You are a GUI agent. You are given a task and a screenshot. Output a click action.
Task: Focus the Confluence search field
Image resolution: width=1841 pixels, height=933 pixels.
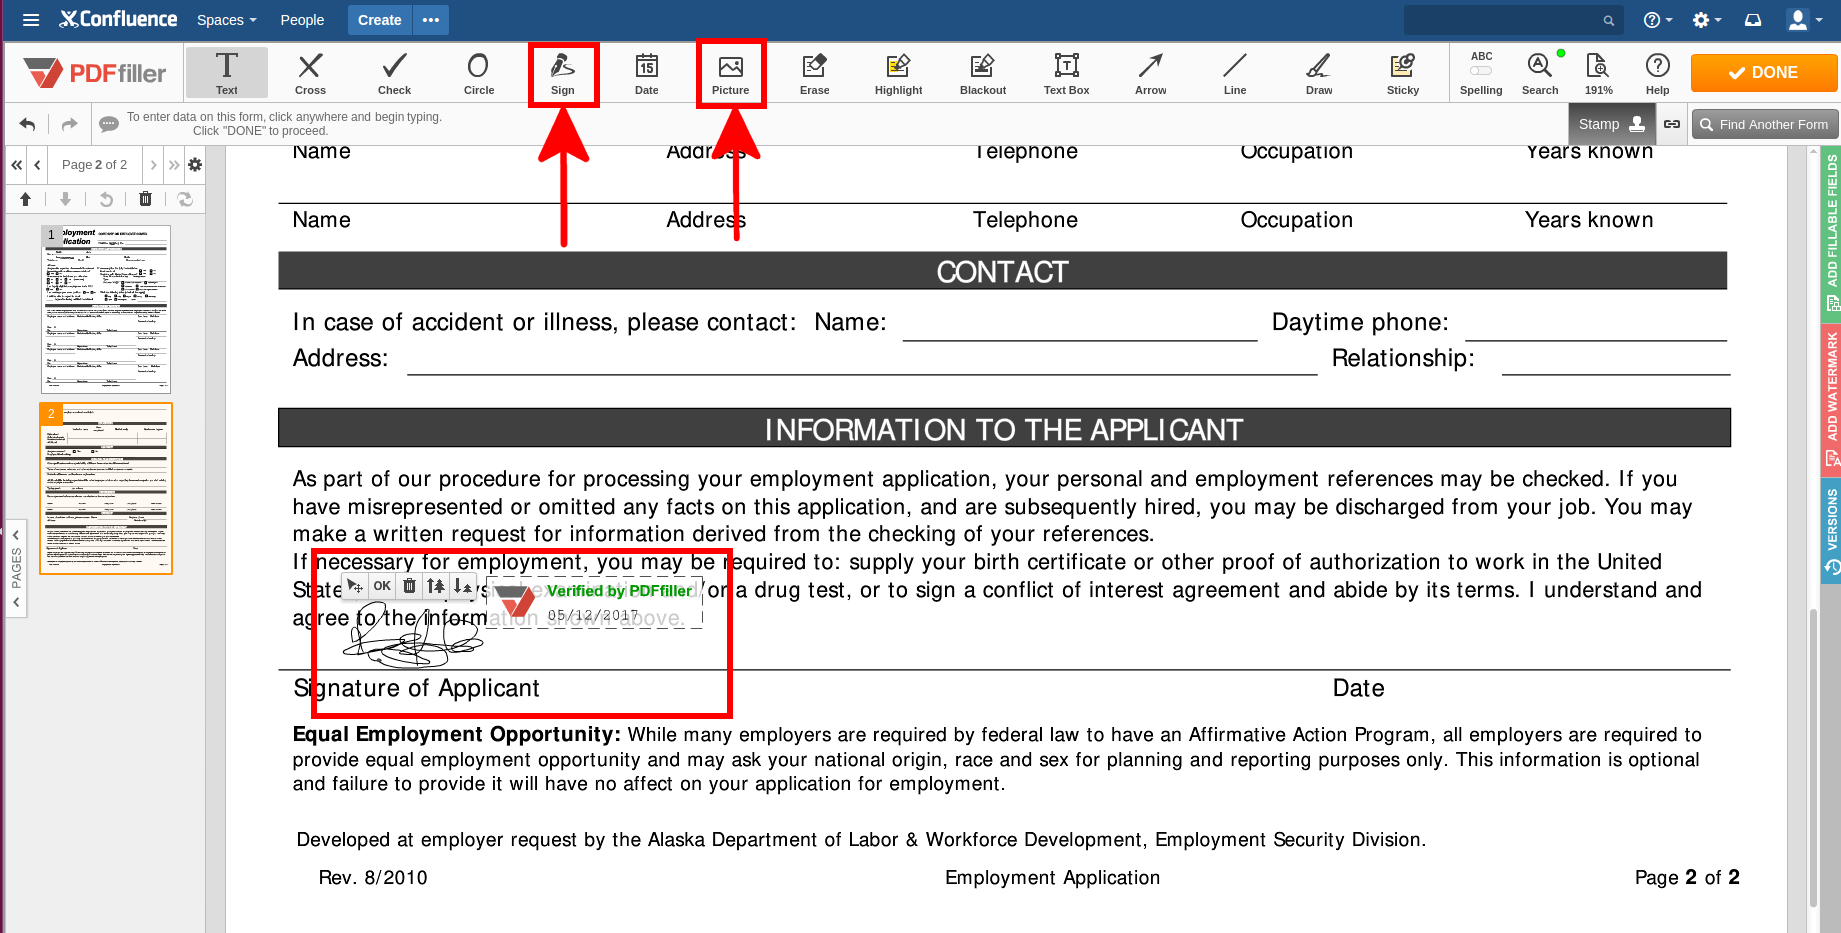pyautogui.click(x=1513, y=20)
